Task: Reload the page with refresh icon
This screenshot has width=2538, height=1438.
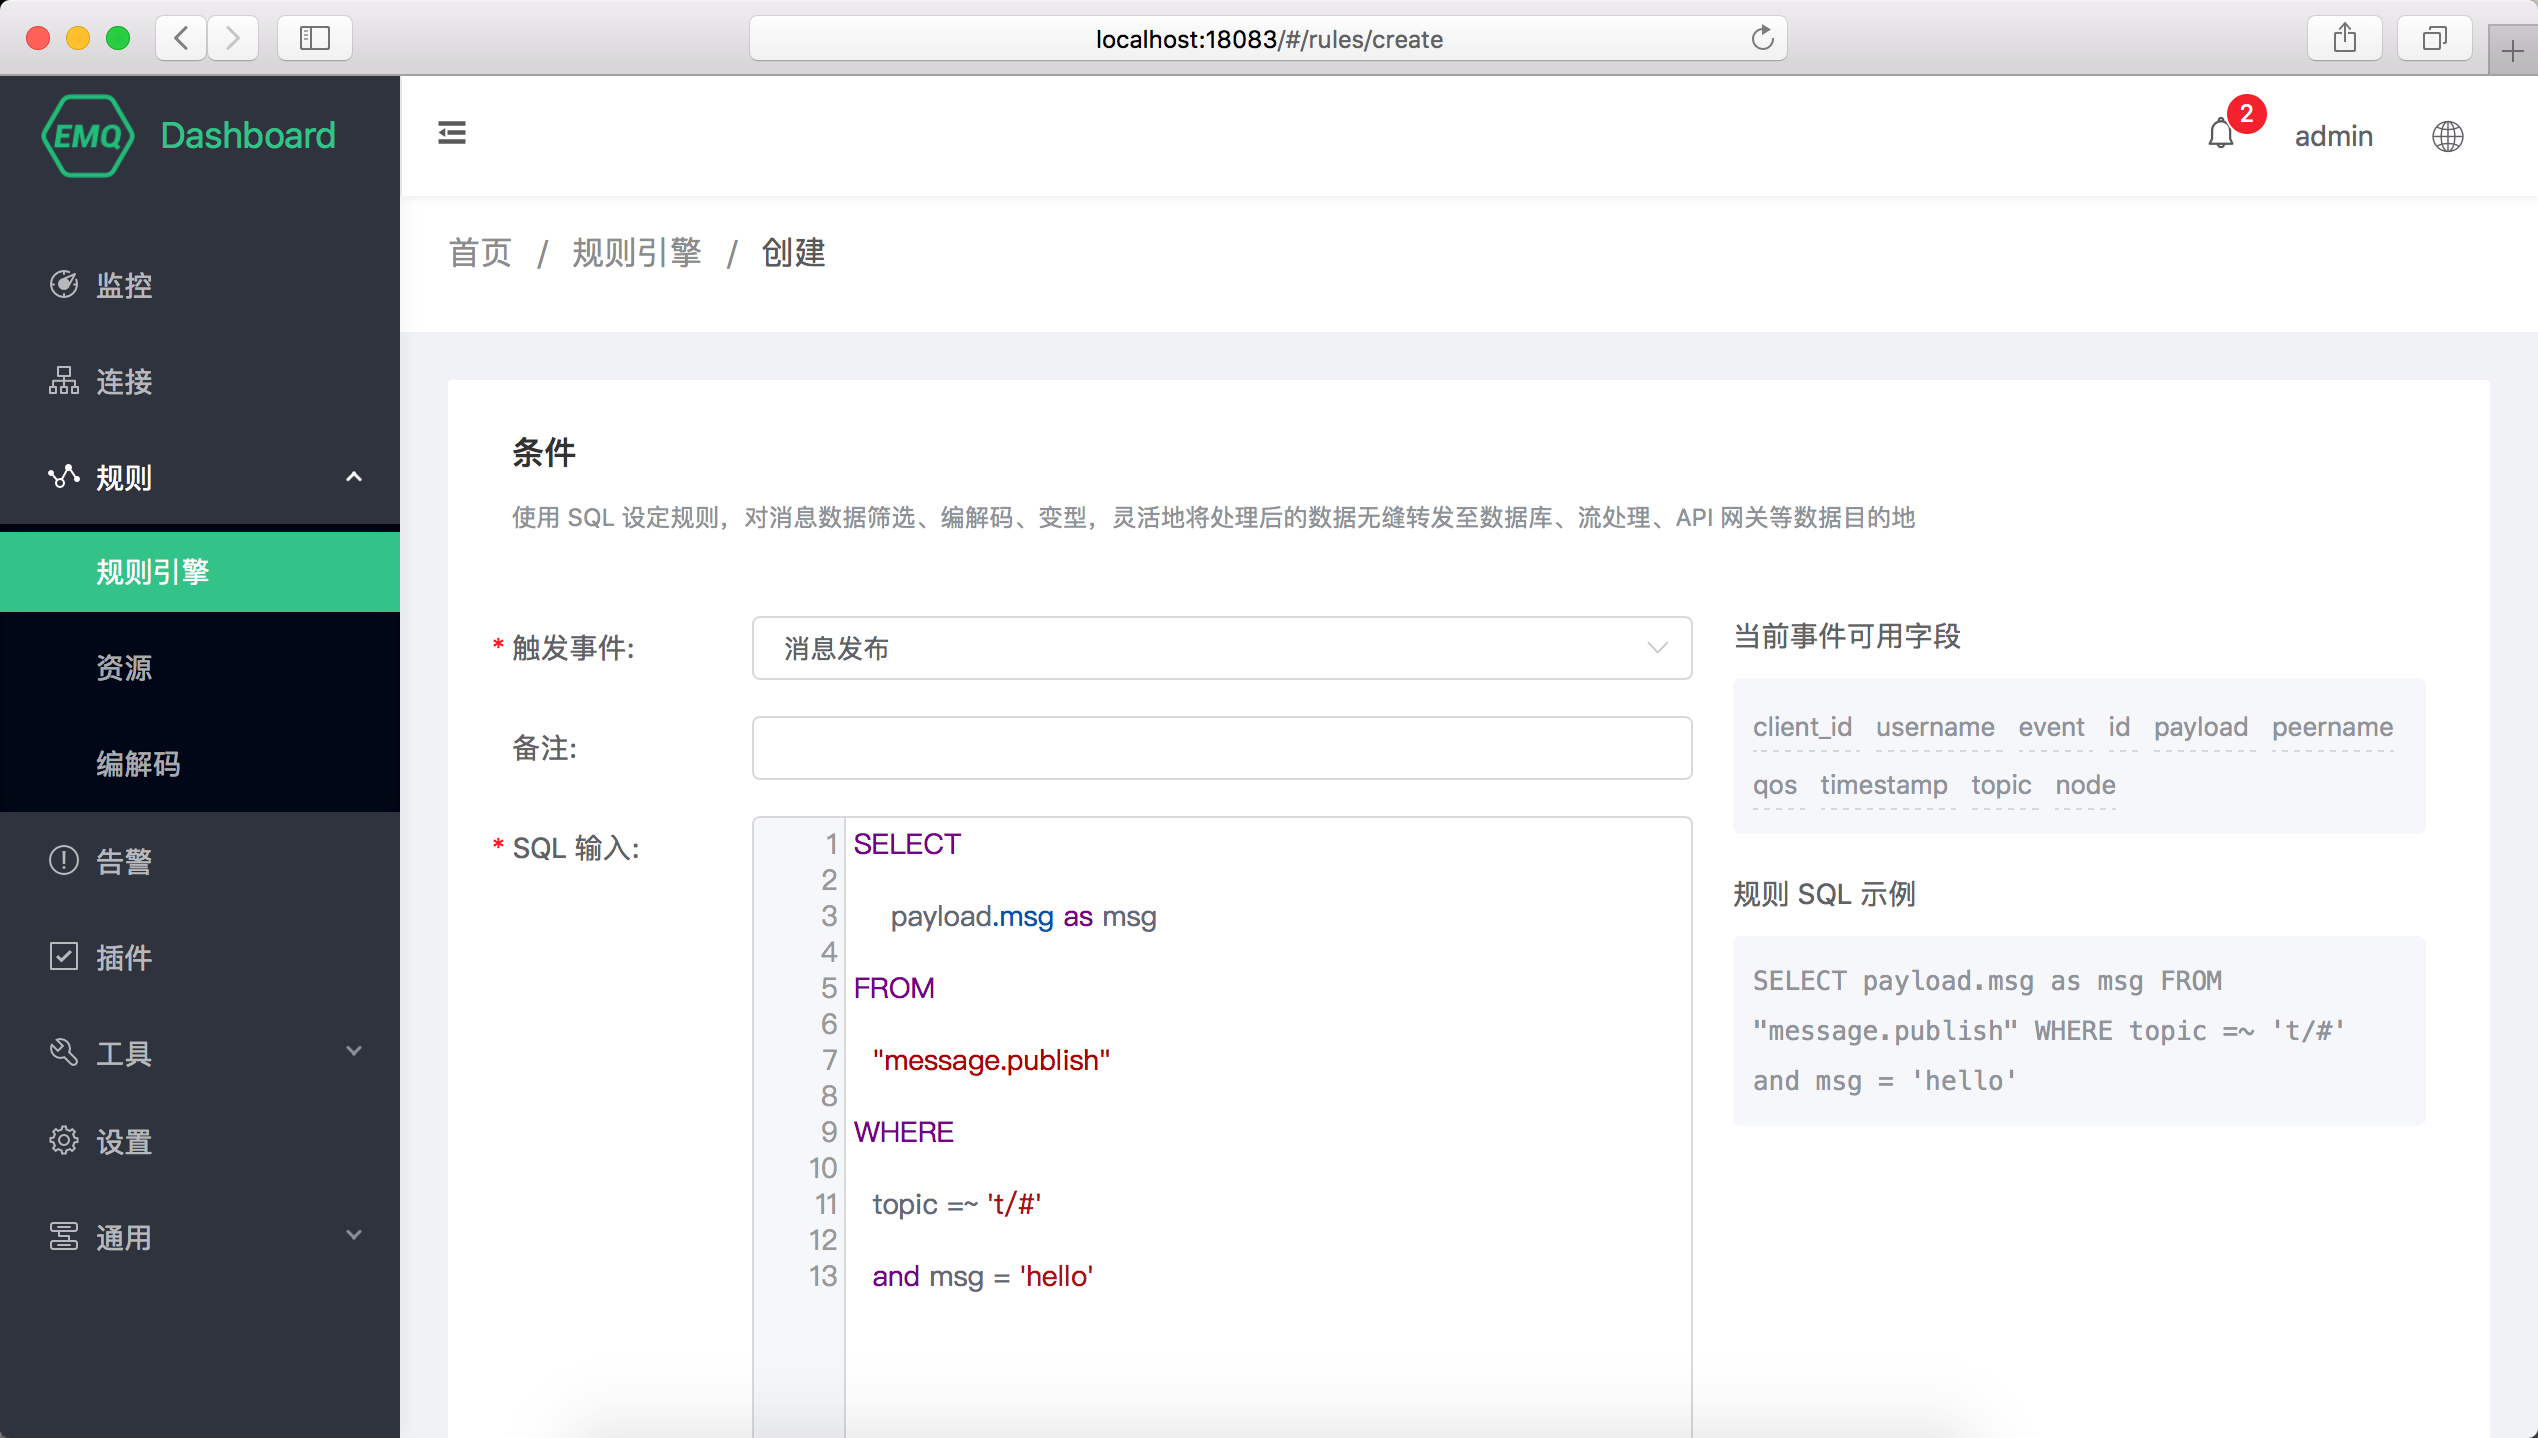Action: click(1762, 38)
